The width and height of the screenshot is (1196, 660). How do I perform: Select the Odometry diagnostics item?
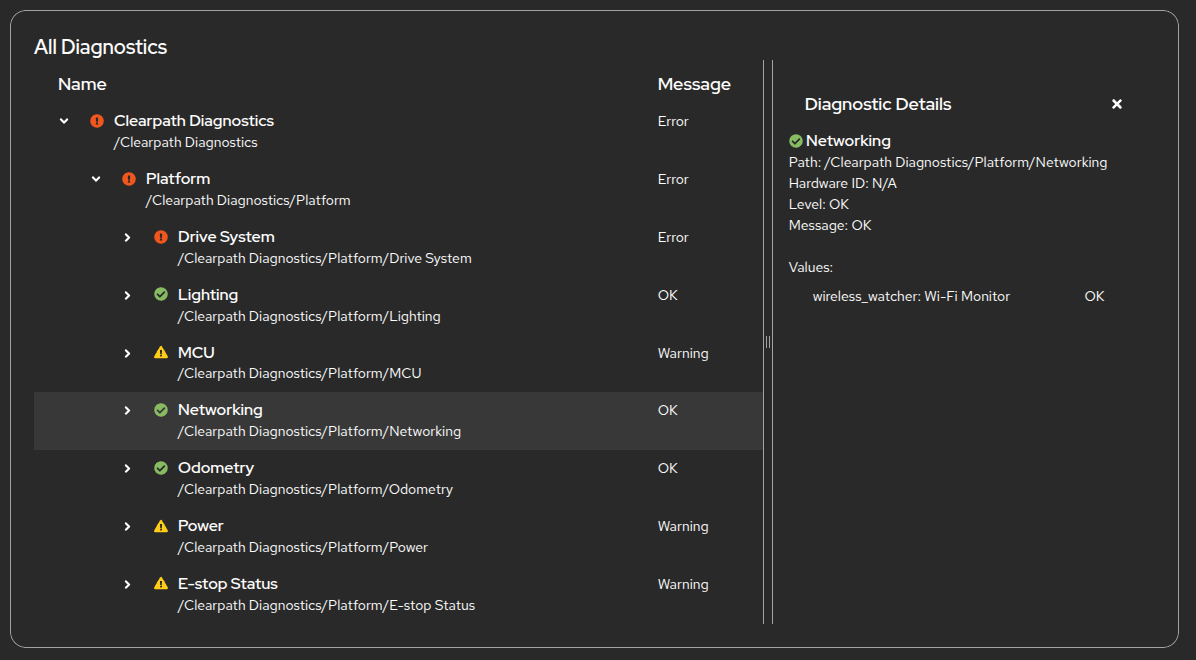tap(216, 468)
